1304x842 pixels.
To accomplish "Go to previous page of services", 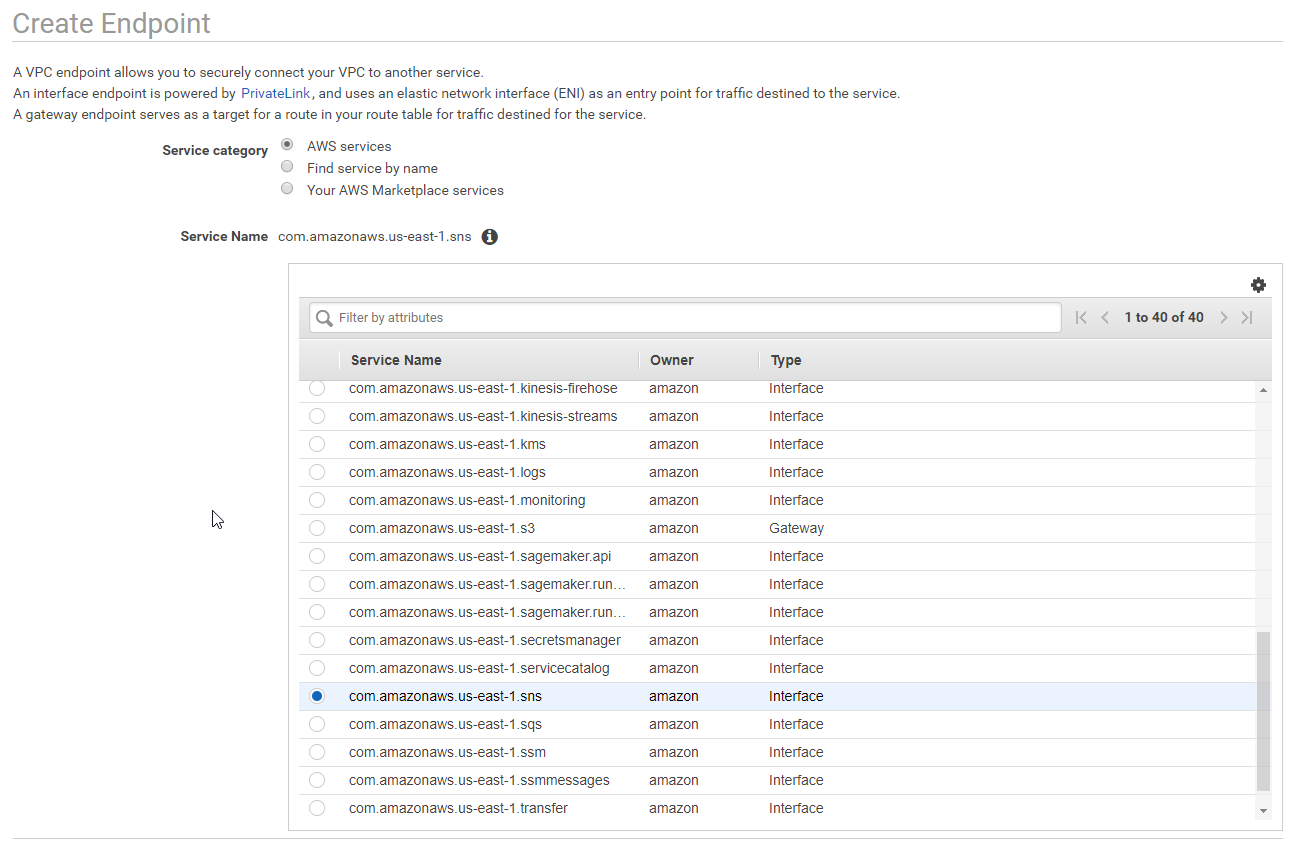I will (1105, 317).
